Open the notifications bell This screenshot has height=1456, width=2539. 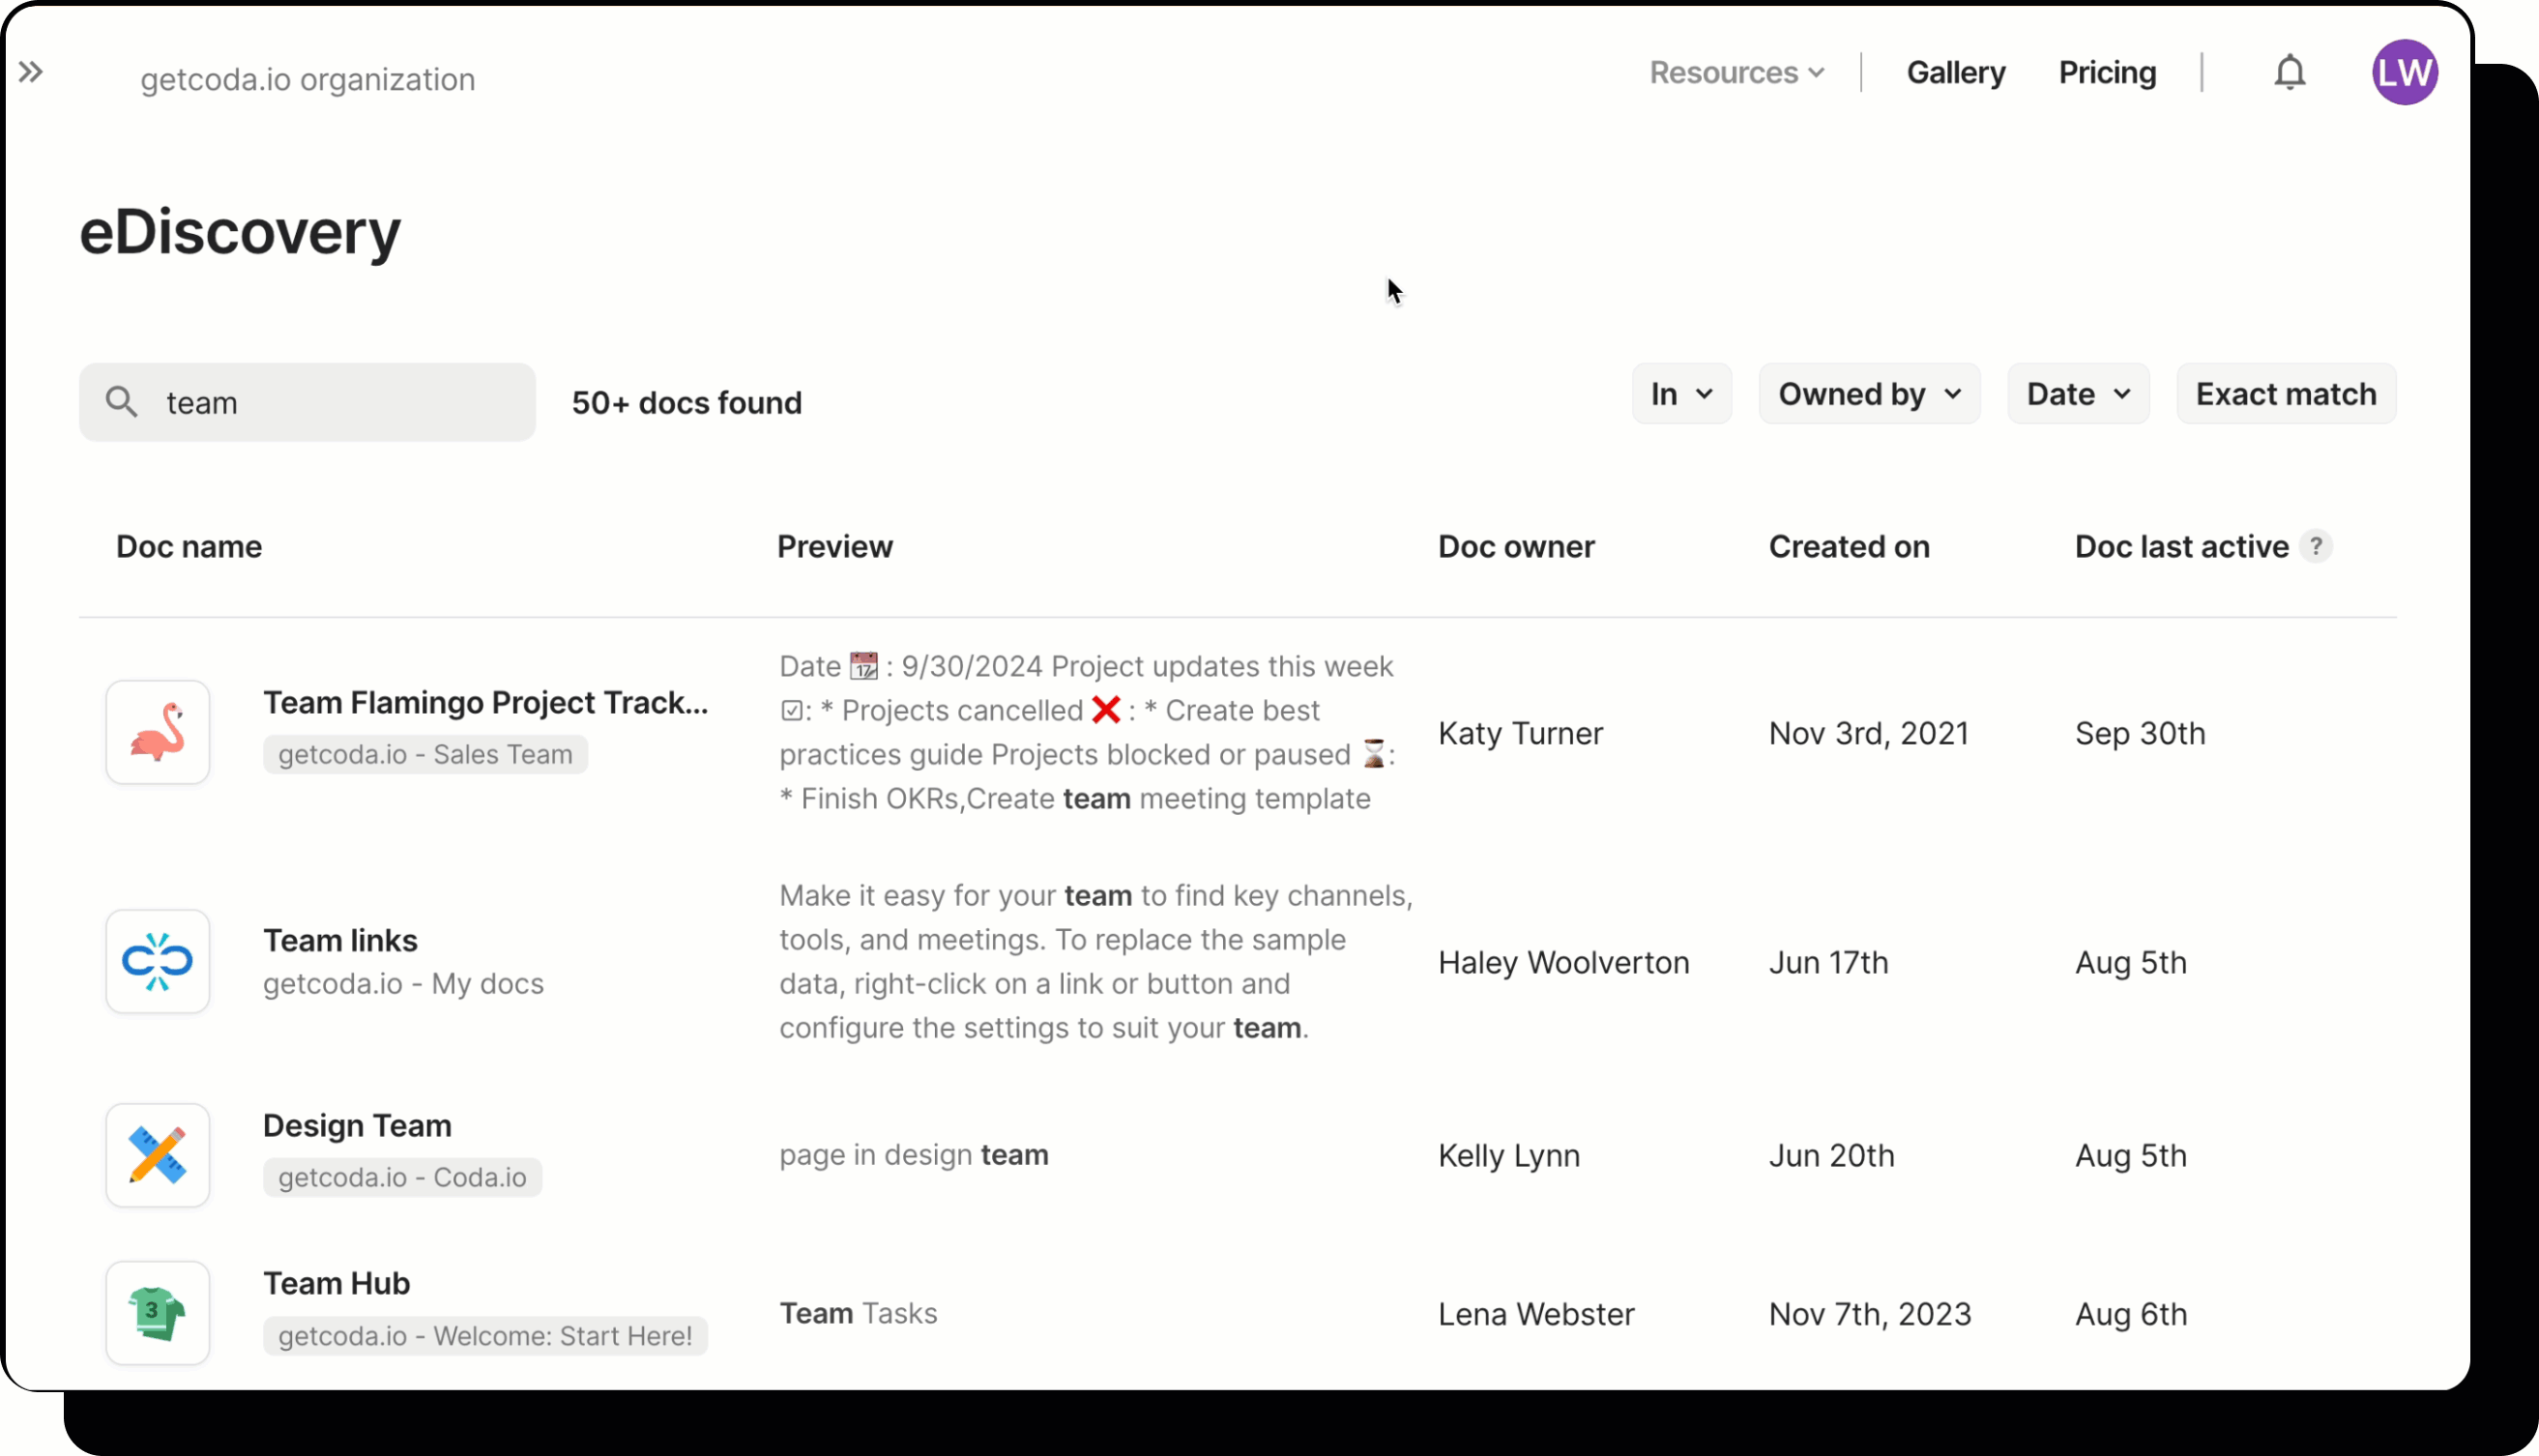pos(2289,73)
